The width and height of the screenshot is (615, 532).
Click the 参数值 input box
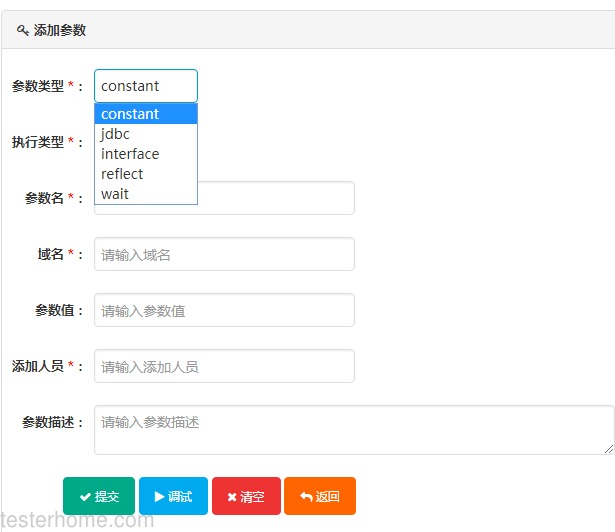click(224, 310)
